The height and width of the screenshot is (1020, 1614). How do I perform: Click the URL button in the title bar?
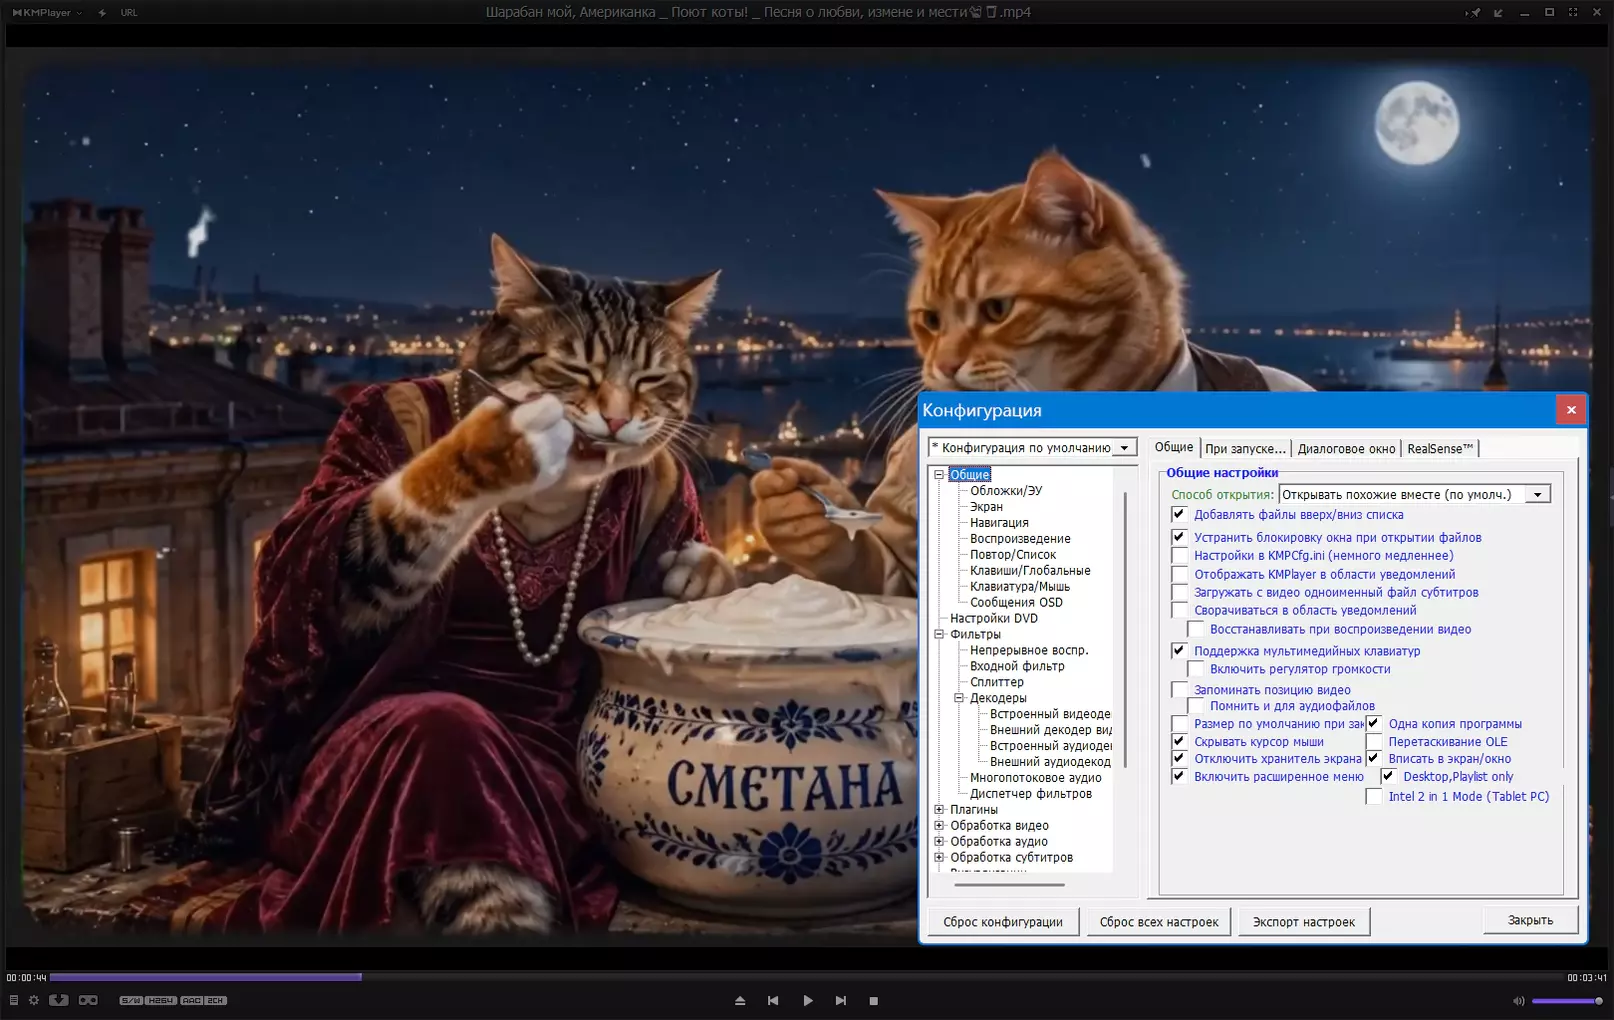click(129, 13)
